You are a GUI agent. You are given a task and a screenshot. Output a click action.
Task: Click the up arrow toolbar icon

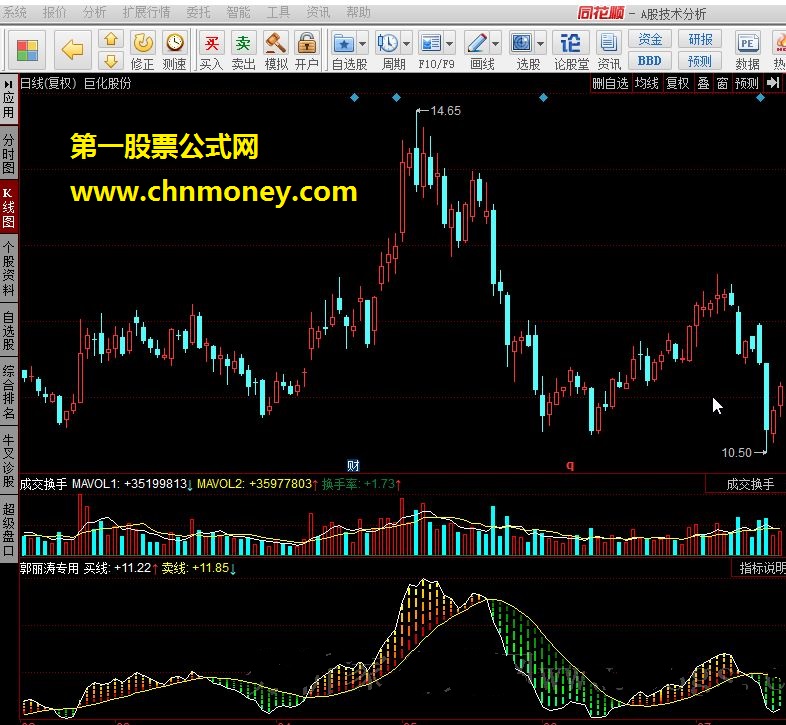111,39
